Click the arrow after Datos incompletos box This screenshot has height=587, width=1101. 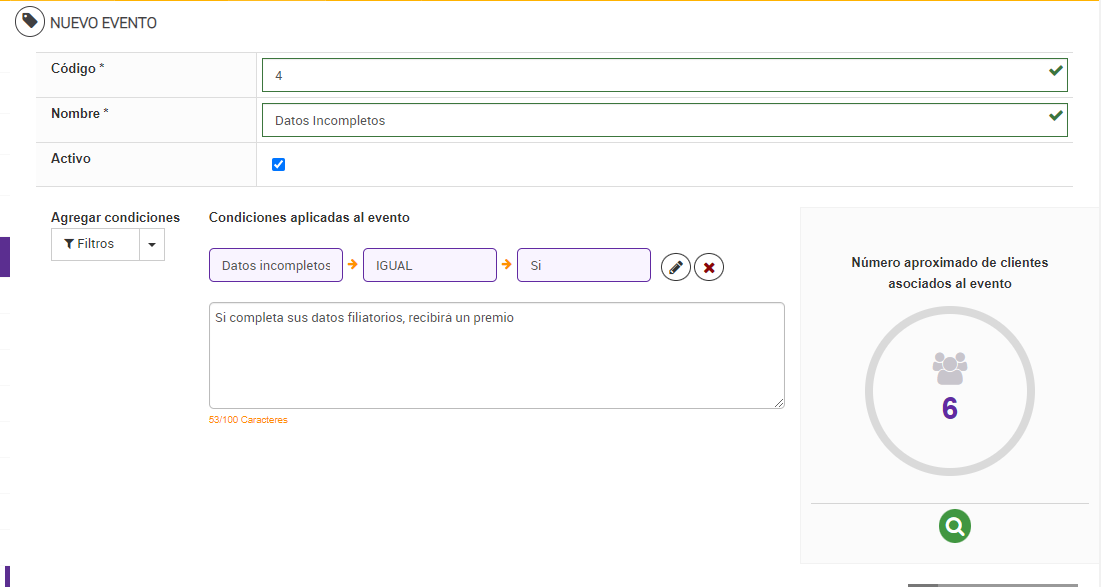click(x=353, y=265)
